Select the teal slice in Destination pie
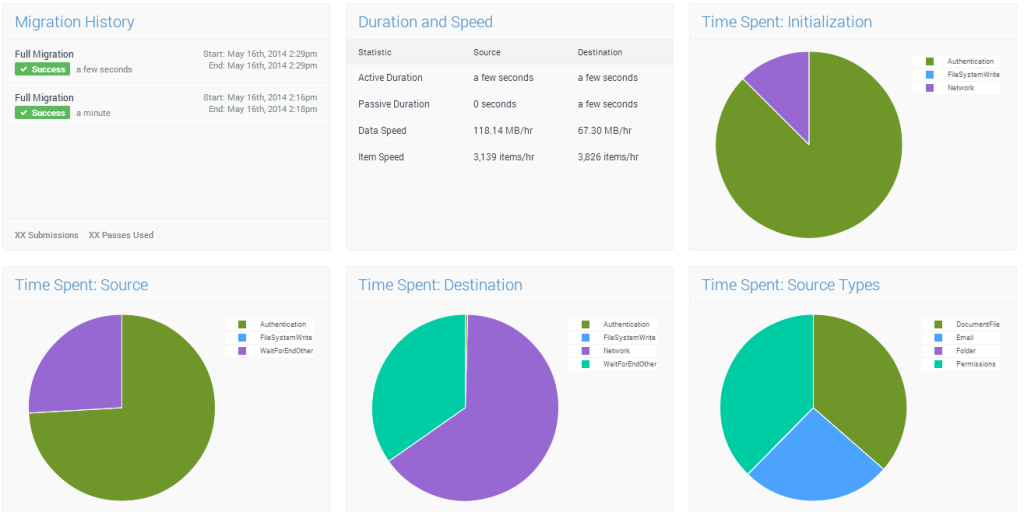 point(410,390)
